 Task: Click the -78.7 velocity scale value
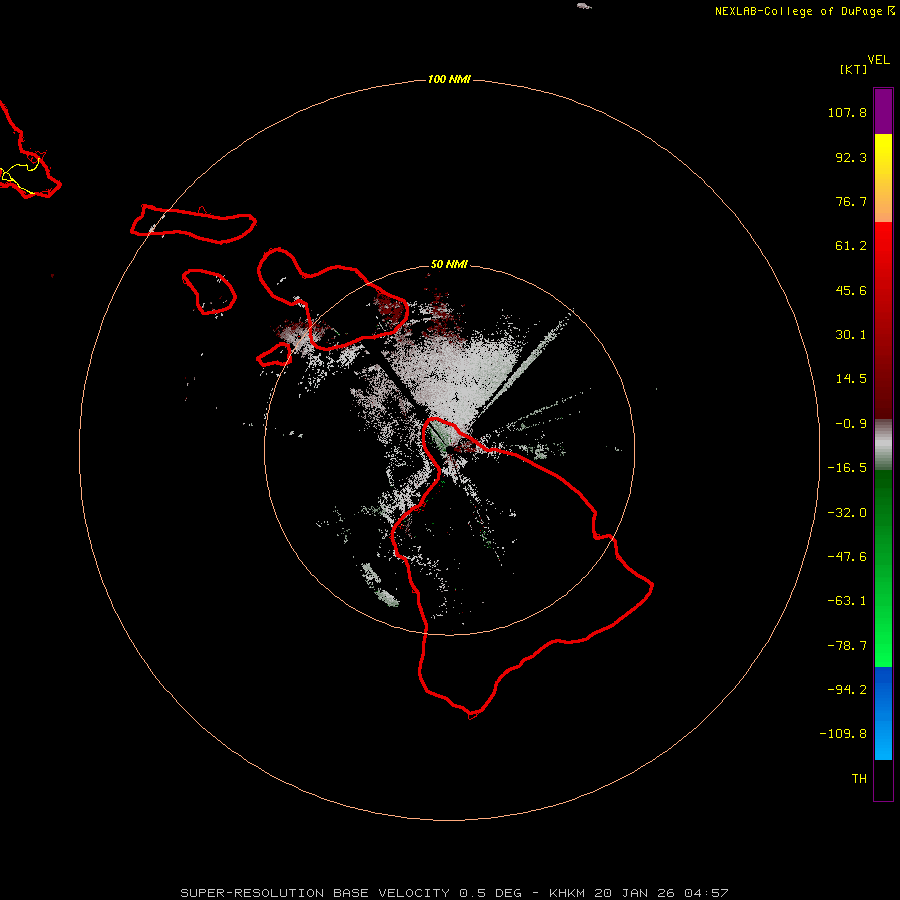[x=847, y=646]
